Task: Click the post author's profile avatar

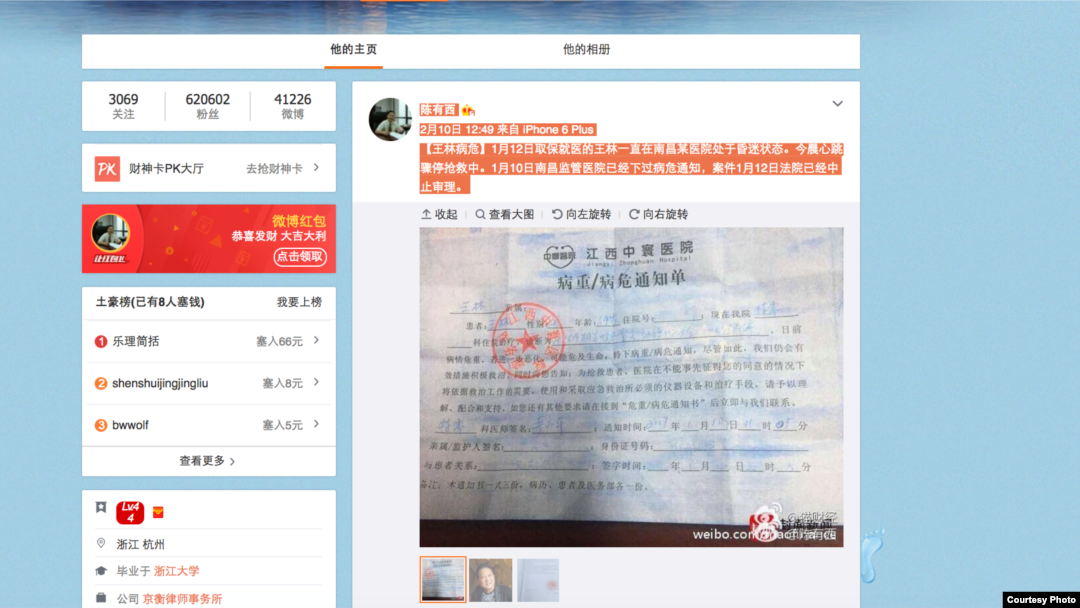Action: [x=390, y=119]
